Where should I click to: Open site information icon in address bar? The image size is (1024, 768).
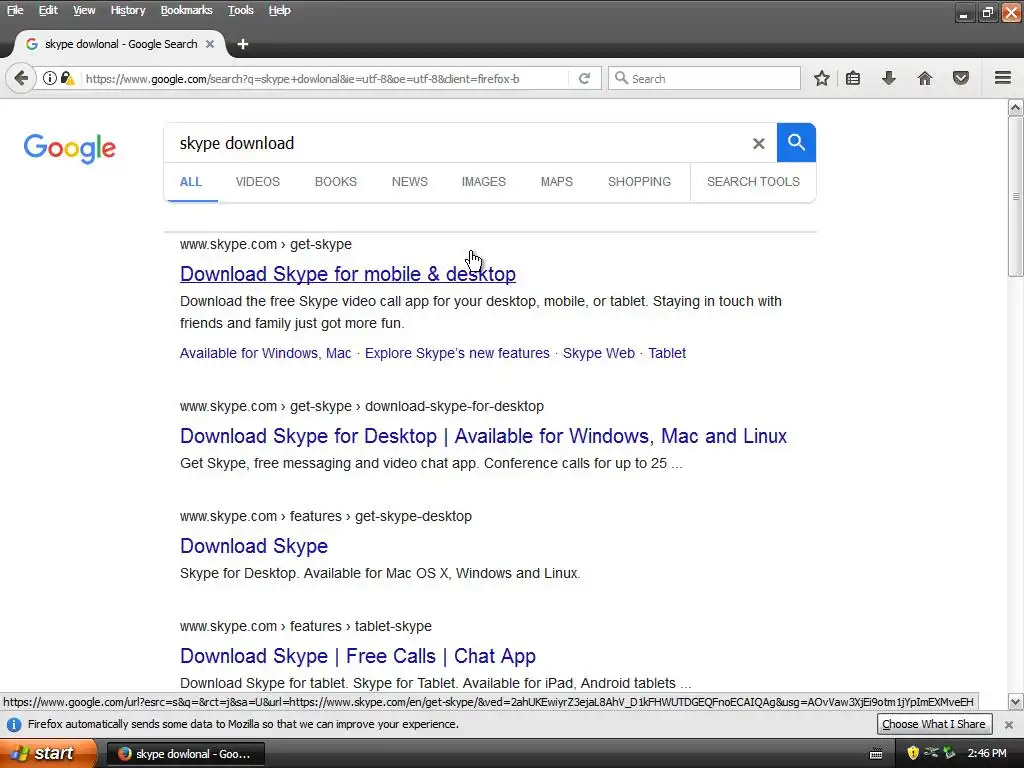[50, 78]
